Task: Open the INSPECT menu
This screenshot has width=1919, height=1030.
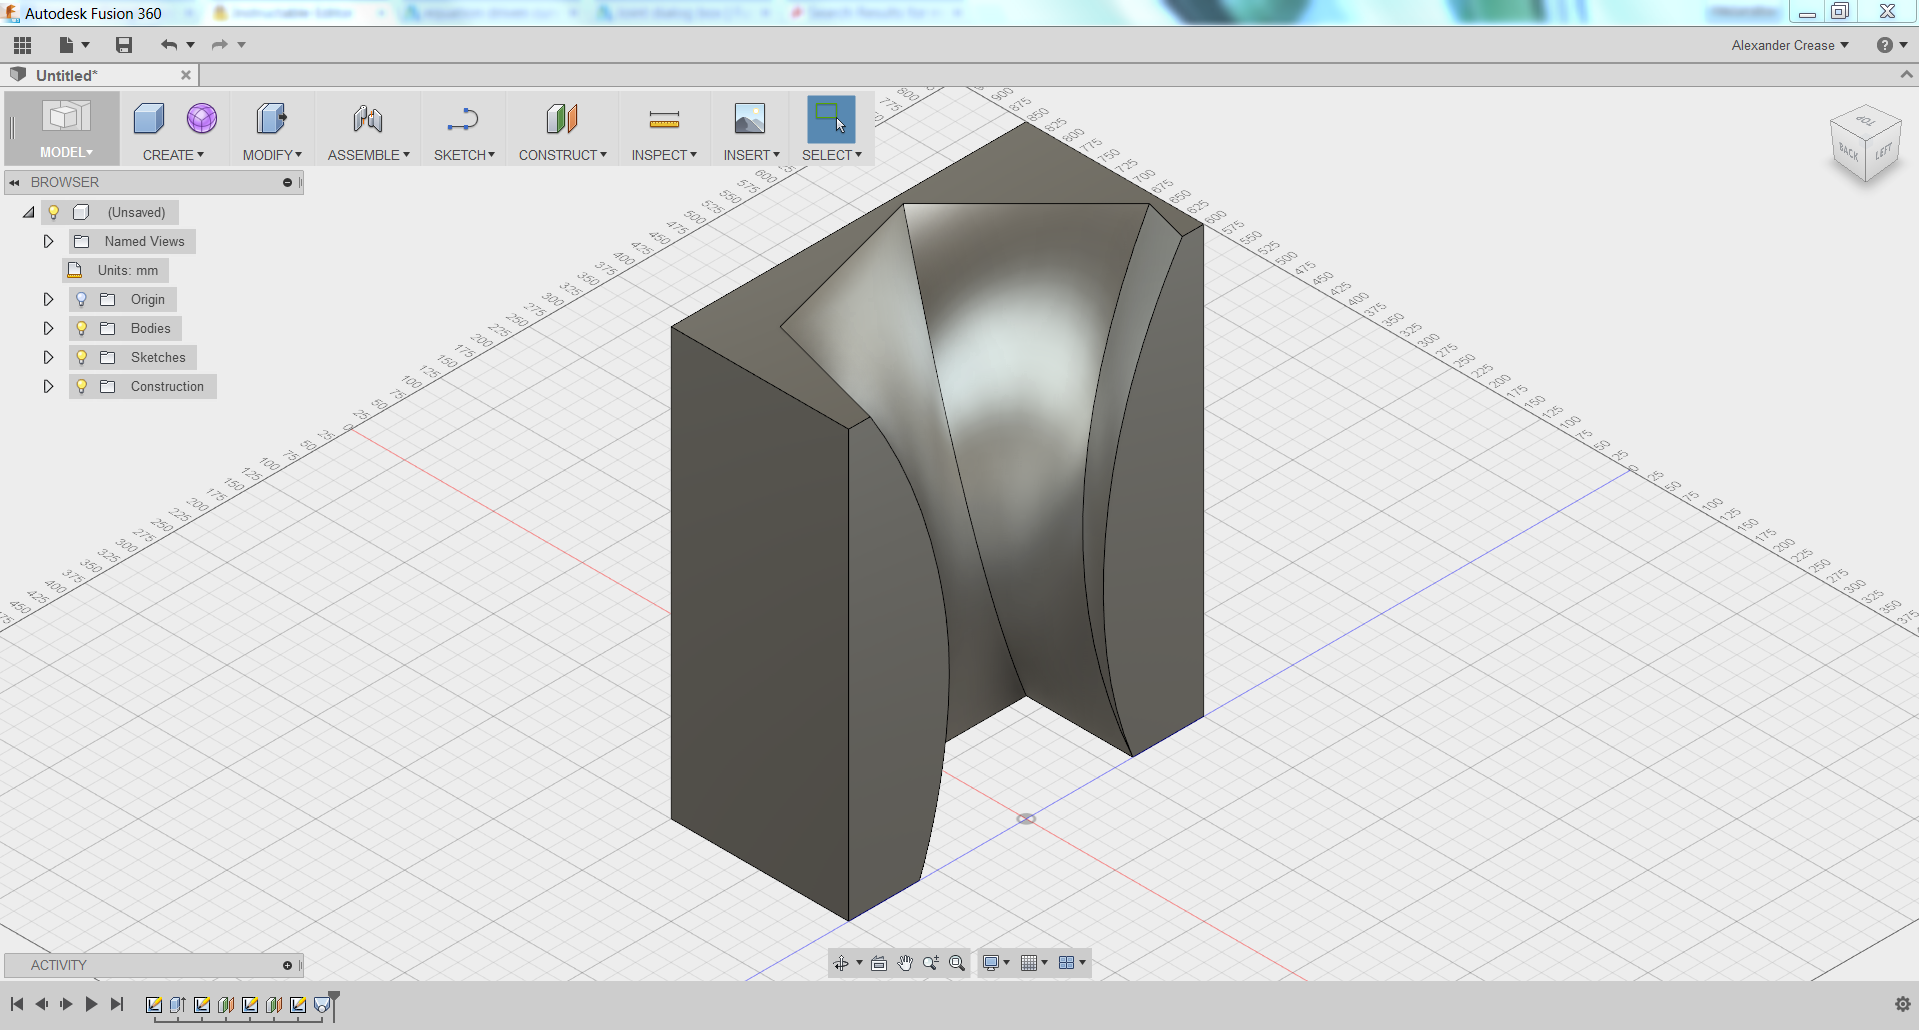Action: pyautogui.click(x=664, y=155)
